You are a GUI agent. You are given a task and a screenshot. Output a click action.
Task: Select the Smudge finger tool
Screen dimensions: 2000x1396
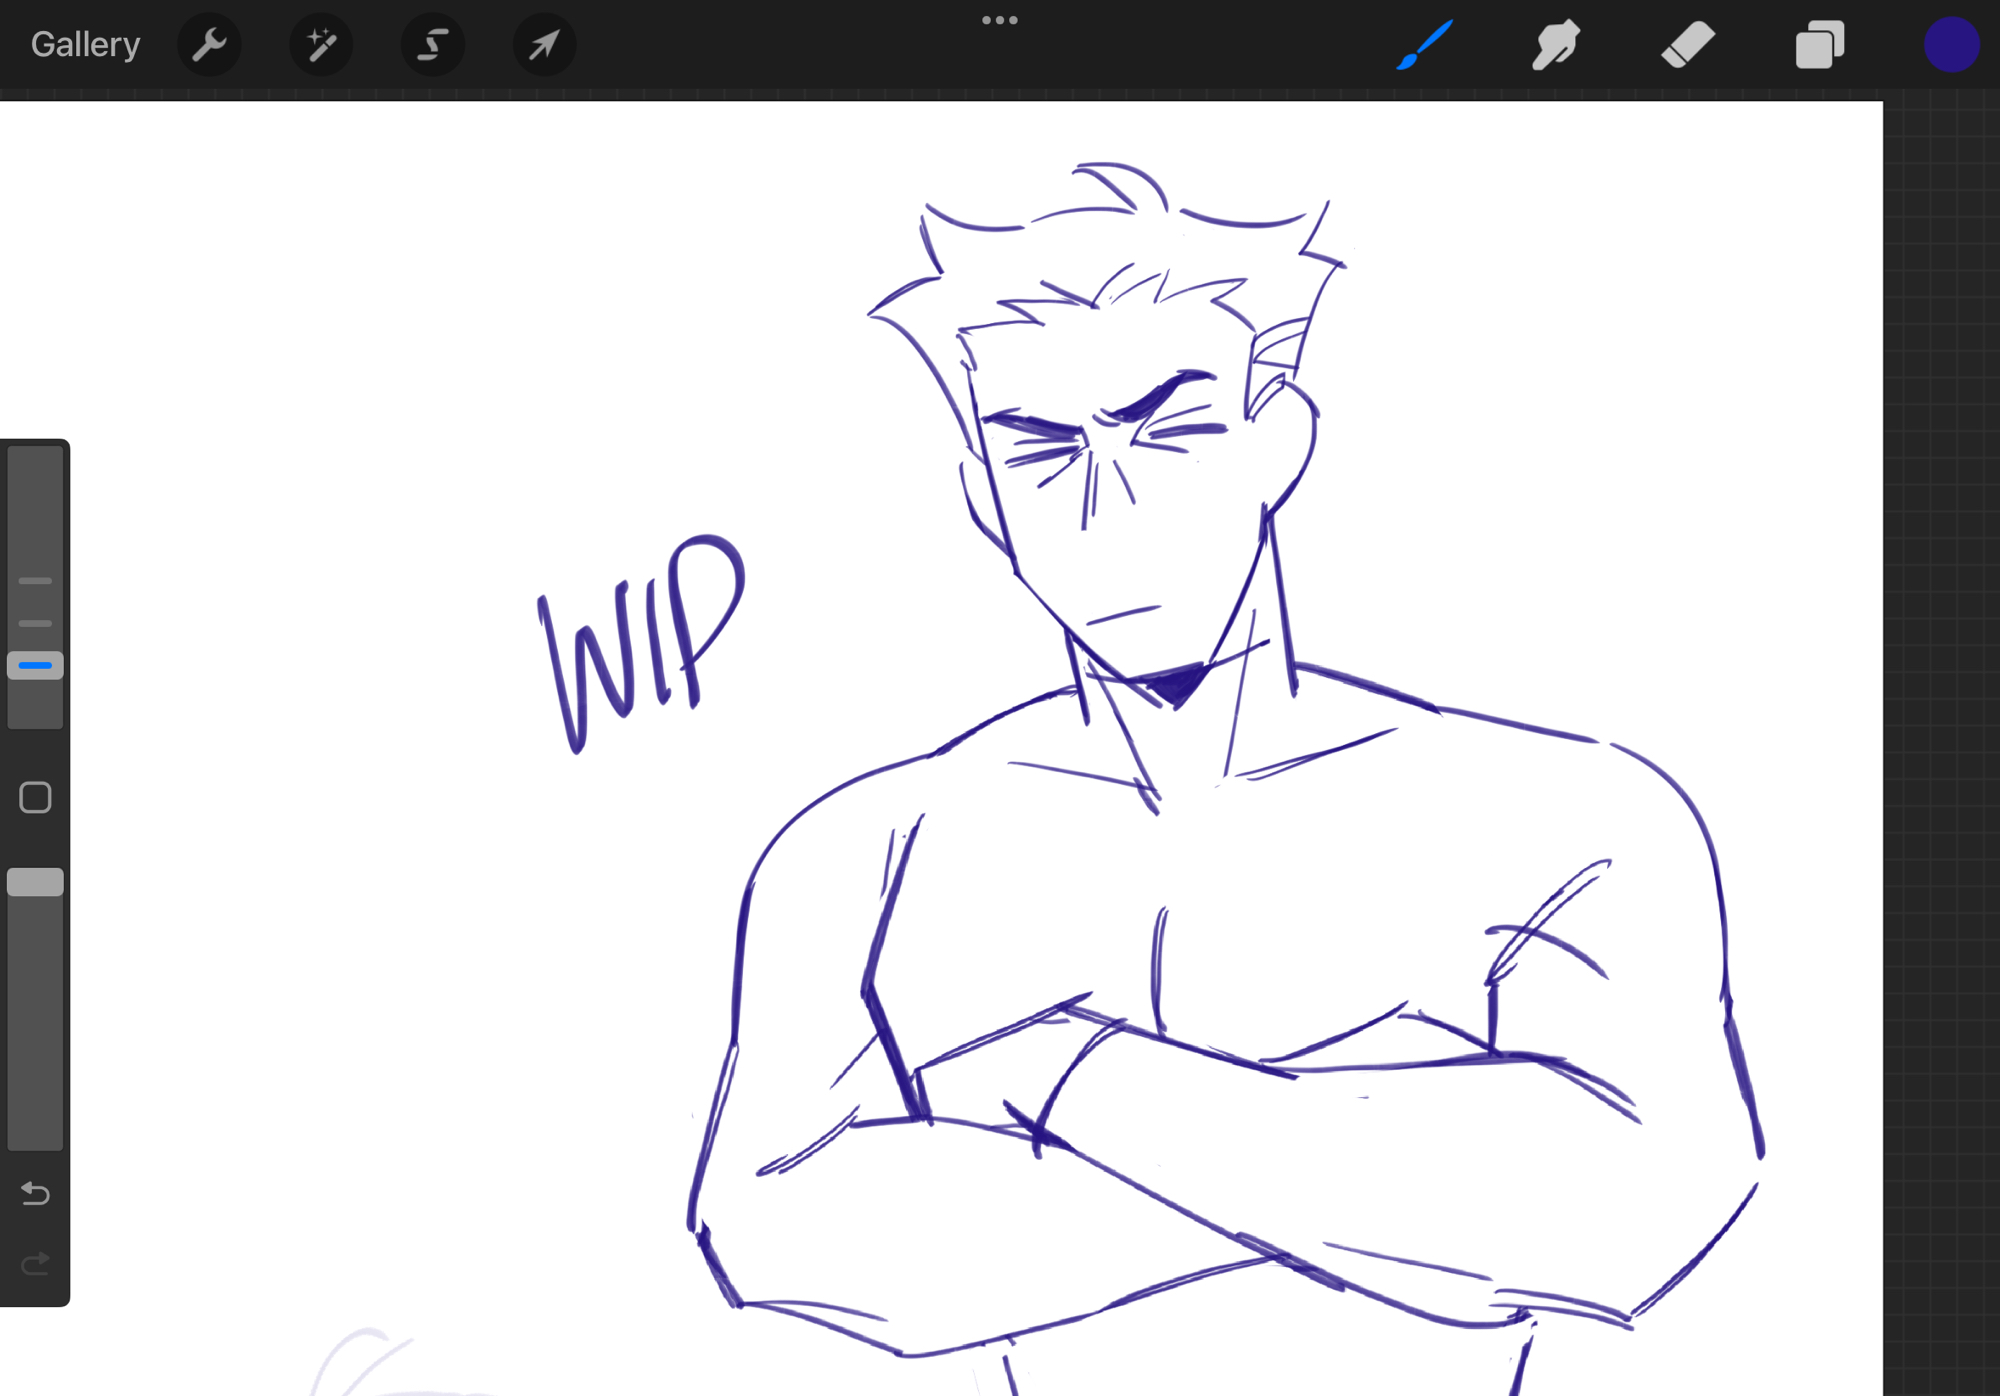point(1556,45)
